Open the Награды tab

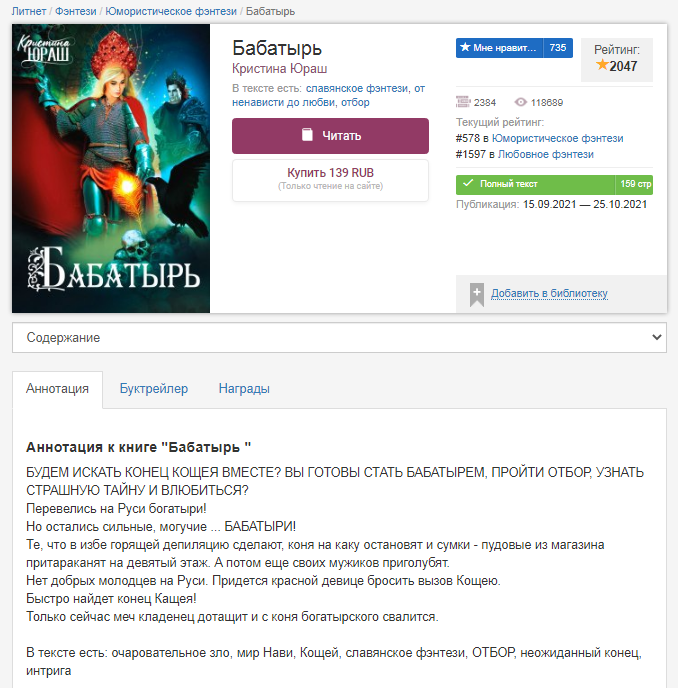pos(244,389)
